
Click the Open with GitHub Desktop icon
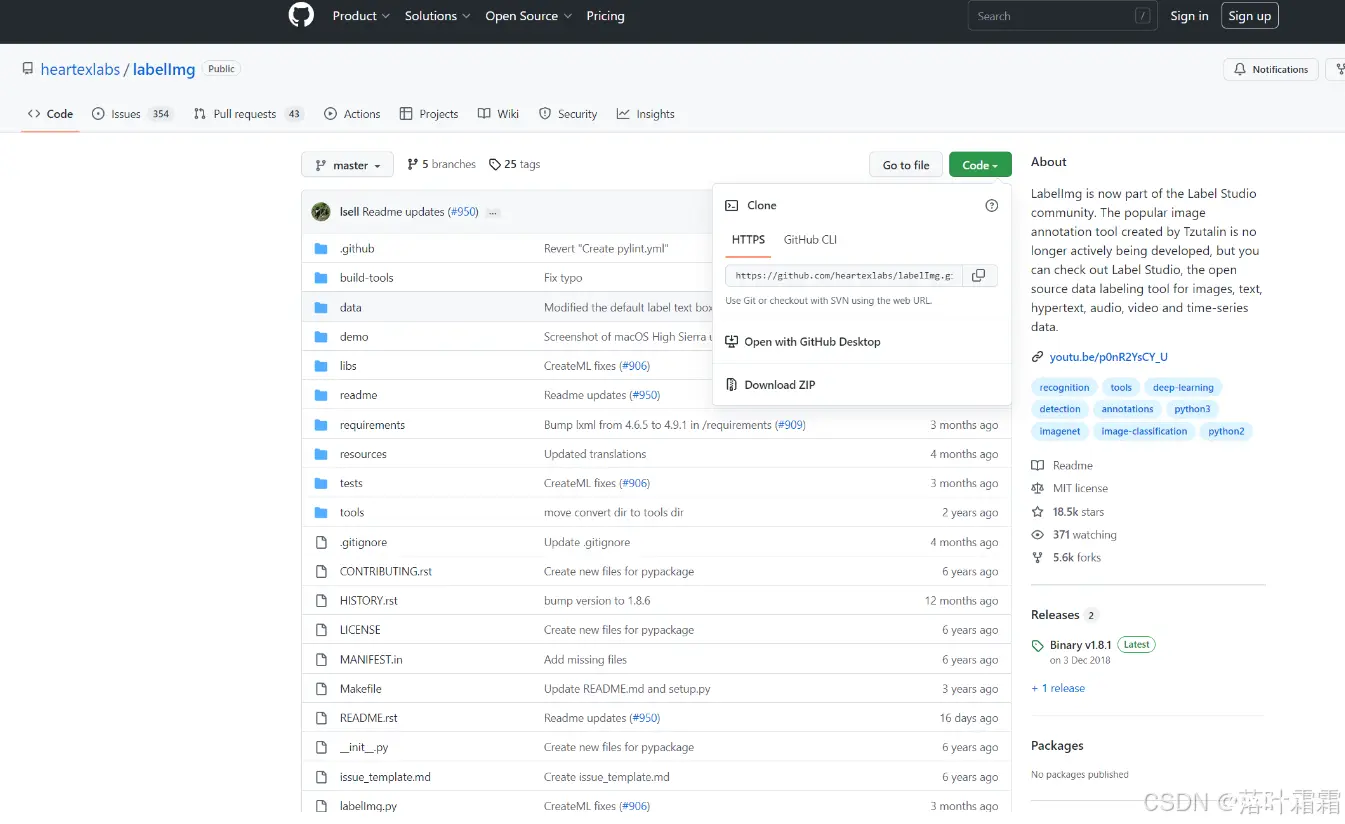[x=731, y=342]
